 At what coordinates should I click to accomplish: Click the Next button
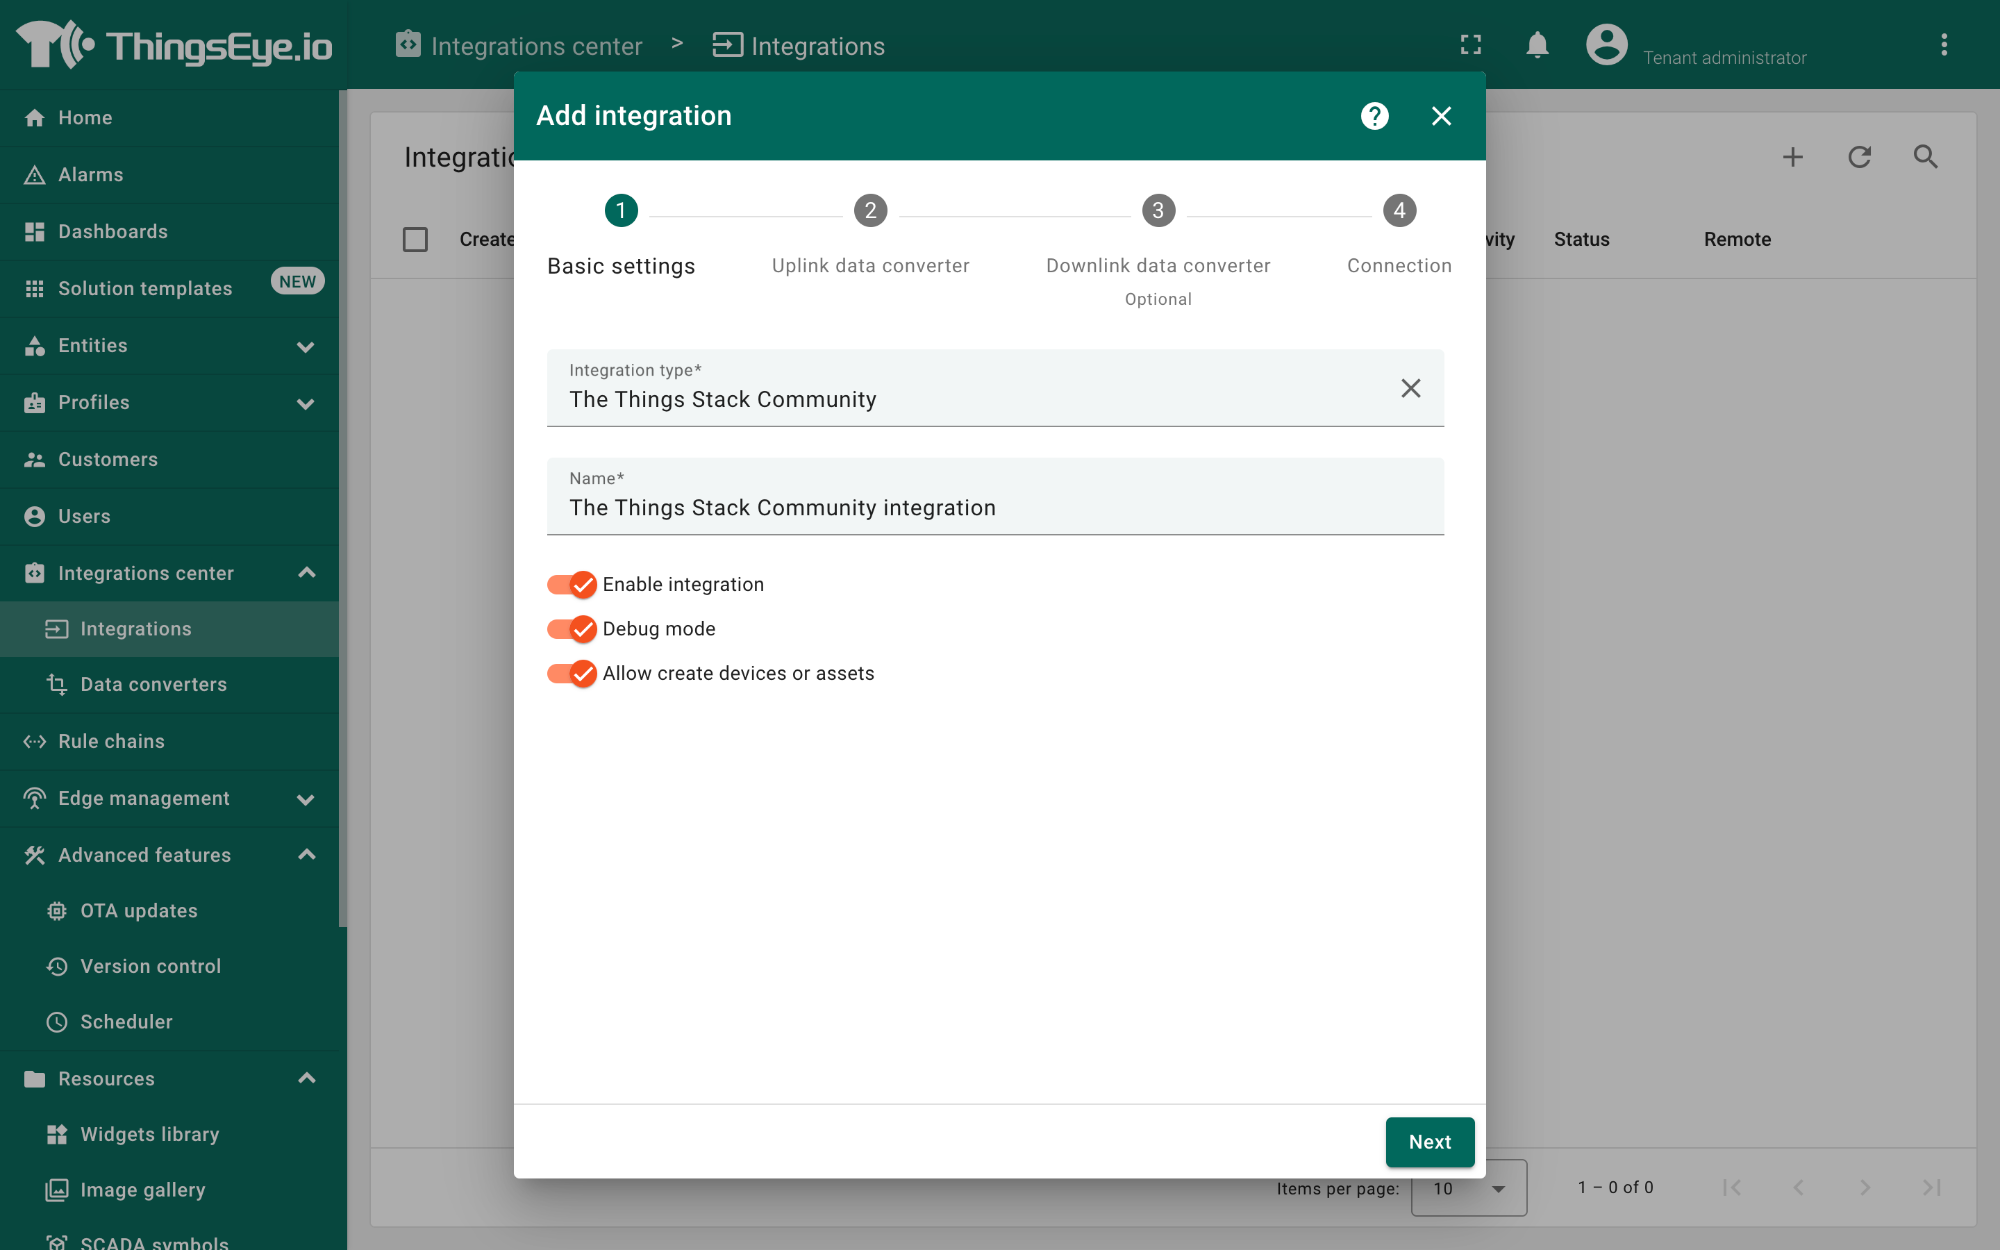[1430, 1141]
